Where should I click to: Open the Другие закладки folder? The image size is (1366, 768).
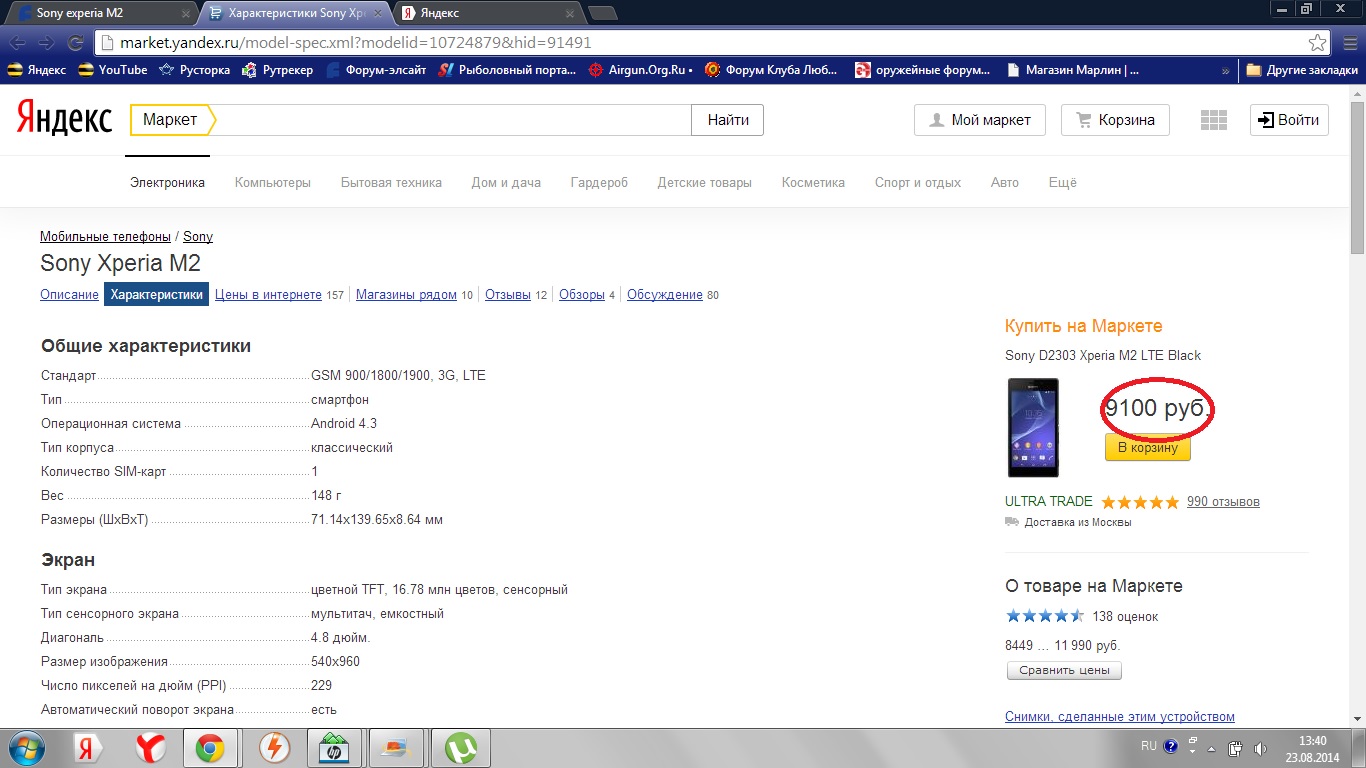[x=1302, y=70]
